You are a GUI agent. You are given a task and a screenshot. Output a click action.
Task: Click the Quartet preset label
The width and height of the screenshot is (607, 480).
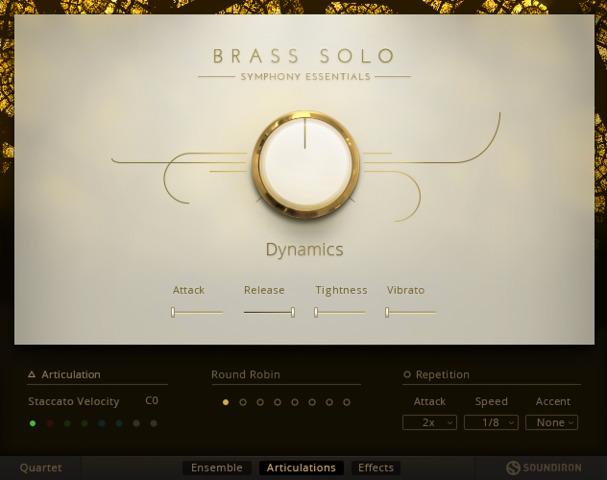pyautogui.click(x=41, y=468)
